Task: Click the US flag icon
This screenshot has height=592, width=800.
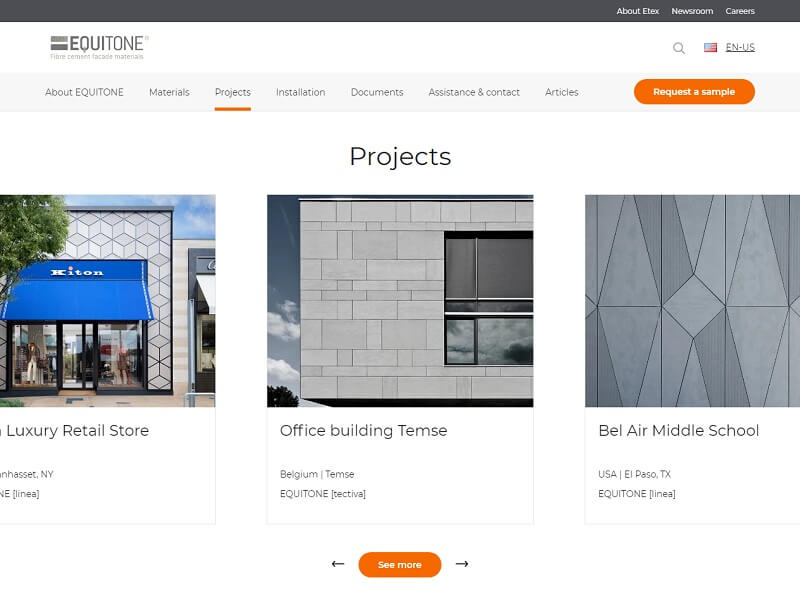Action: (x=710, y=47)
